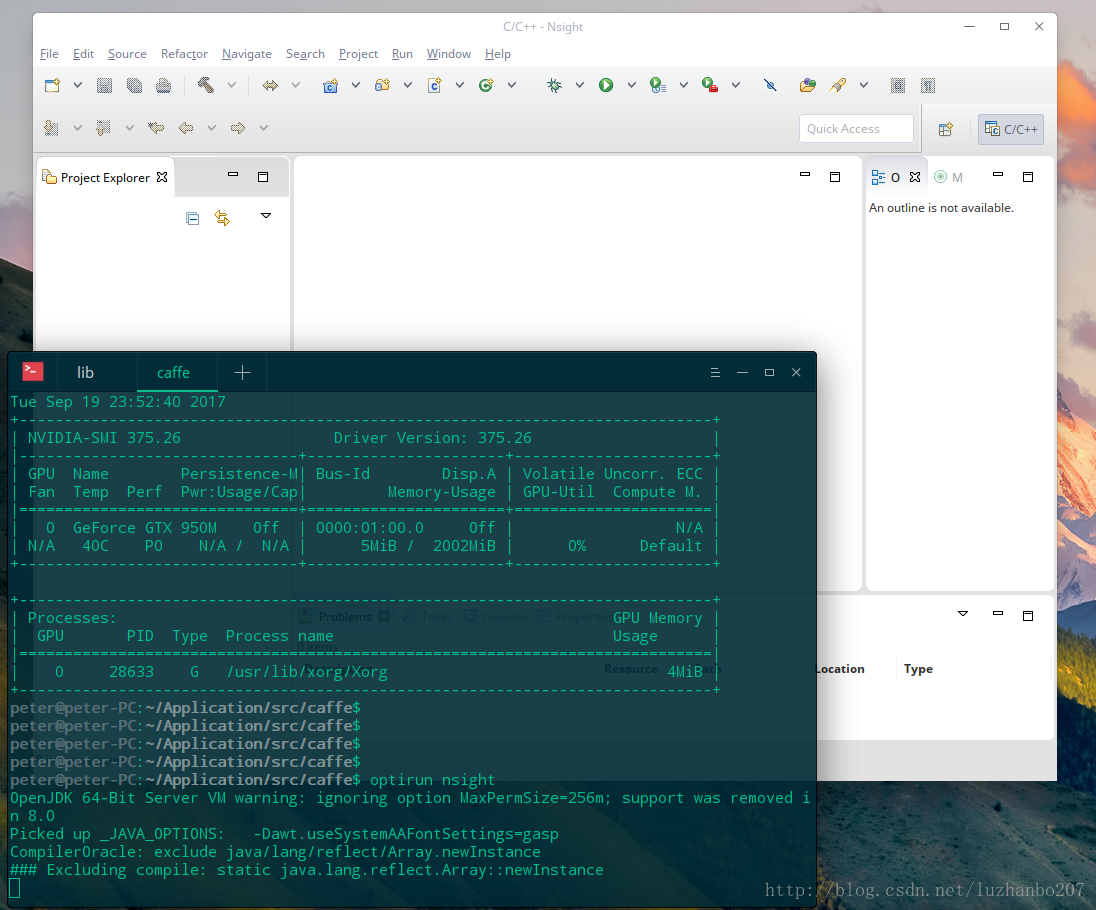
Task: Open the terminal hamburger menu
Action: click(715, 373)
